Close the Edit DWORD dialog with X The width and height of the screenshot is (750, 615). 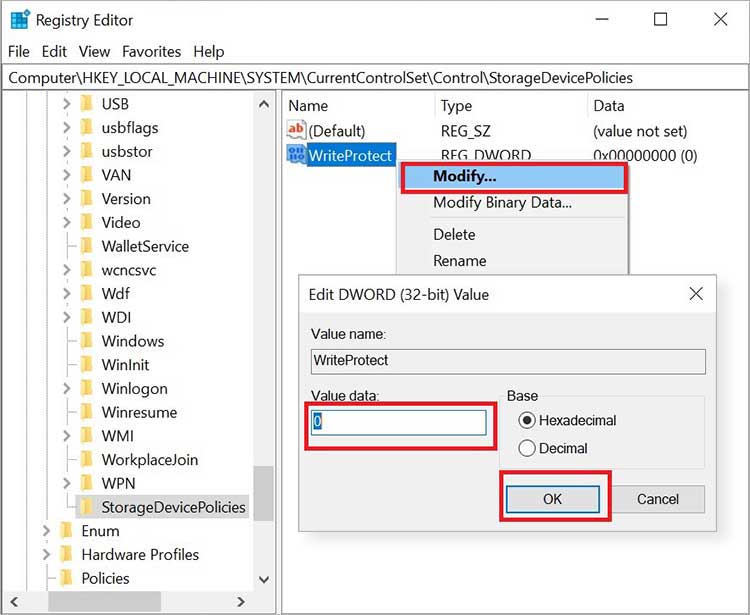[x=696, y=294]
